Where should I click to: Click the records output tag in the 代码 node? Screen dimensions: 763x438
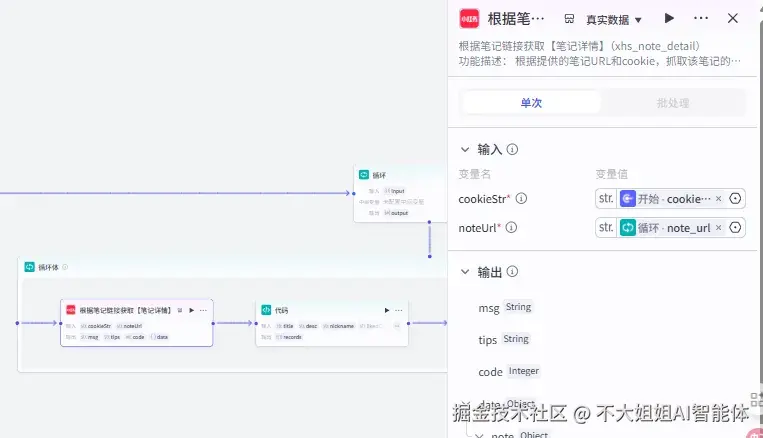[x=289, y=337]
